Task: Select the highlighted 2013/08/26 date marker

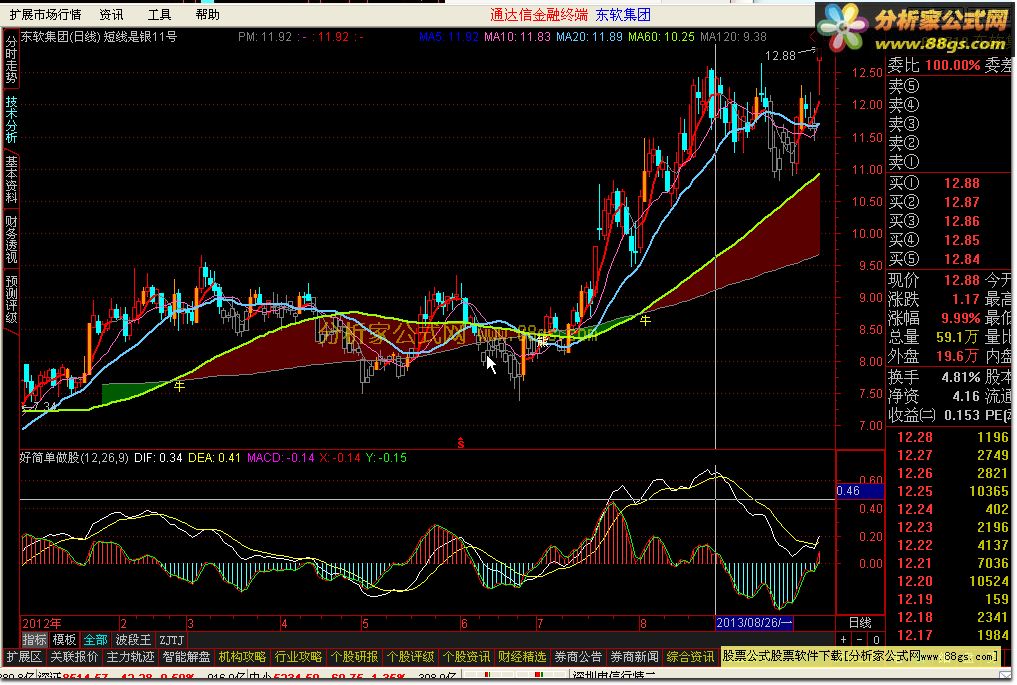Action: coord(754,623)
